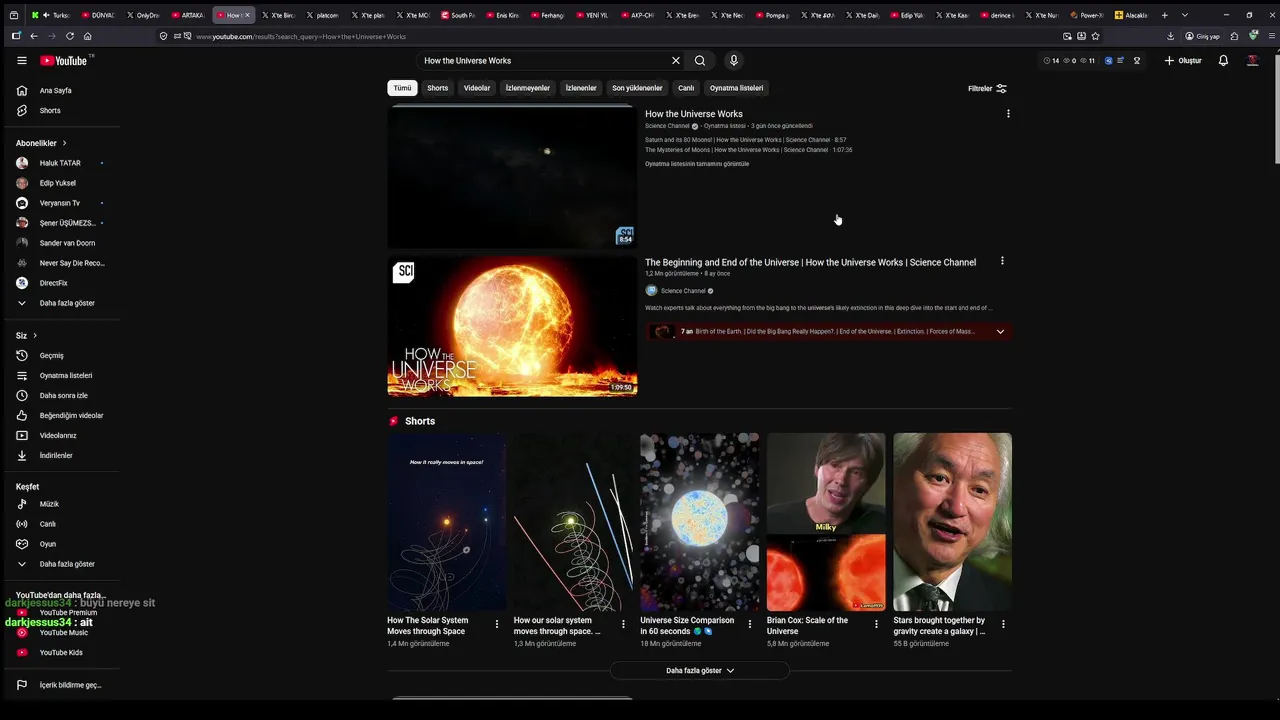
Task: Click the YouTube logo
Action: 66,61
